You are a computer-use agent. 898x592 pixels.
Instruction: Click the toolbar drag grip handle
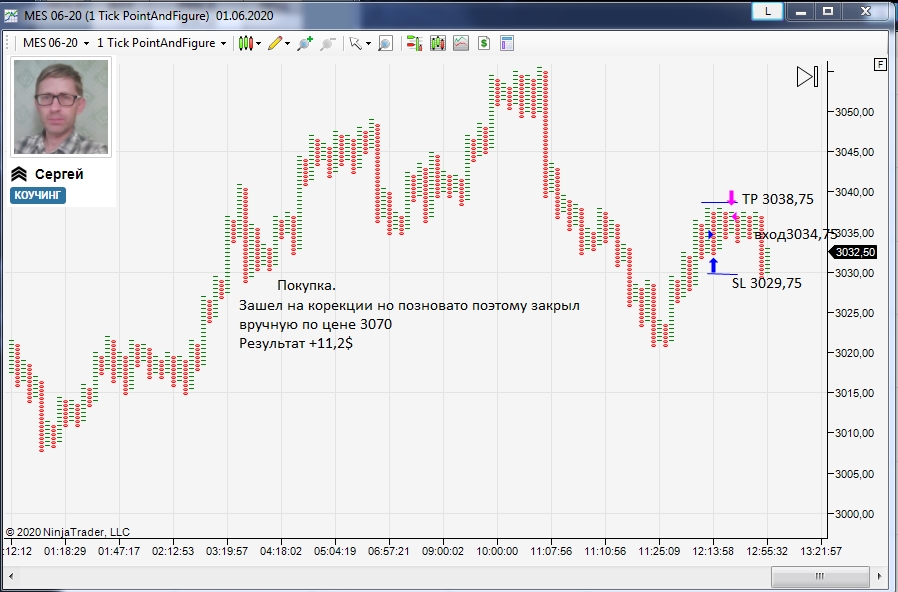[x=7, y=43]
